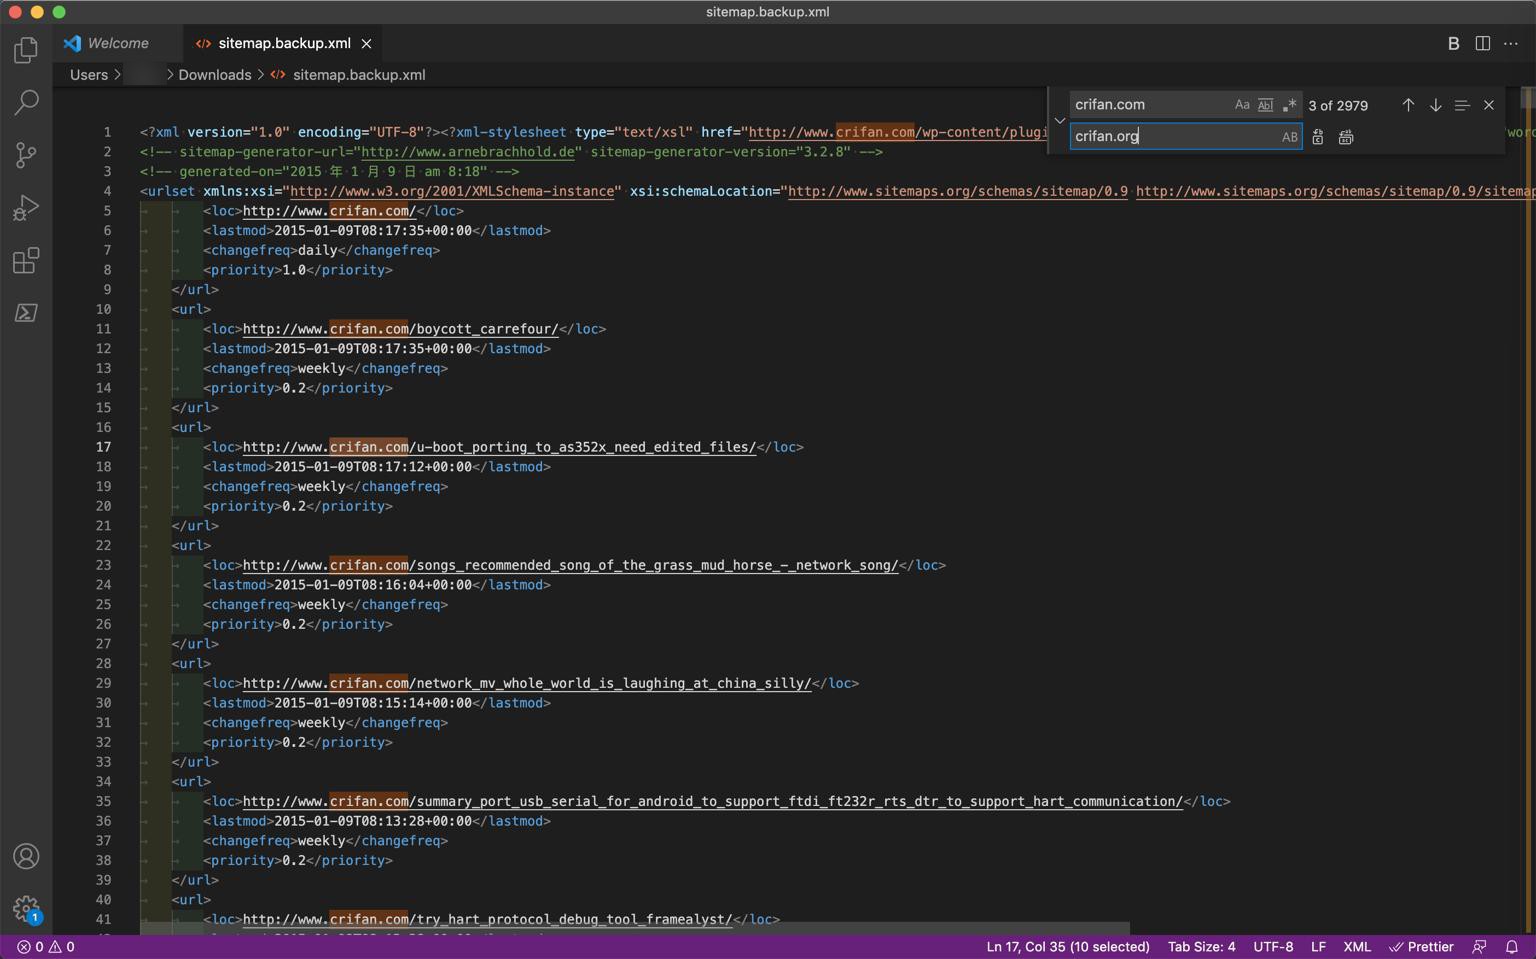The image size is (1536, 959).
Task: Toggle Find in Selection
Action: coord(1462,105)
